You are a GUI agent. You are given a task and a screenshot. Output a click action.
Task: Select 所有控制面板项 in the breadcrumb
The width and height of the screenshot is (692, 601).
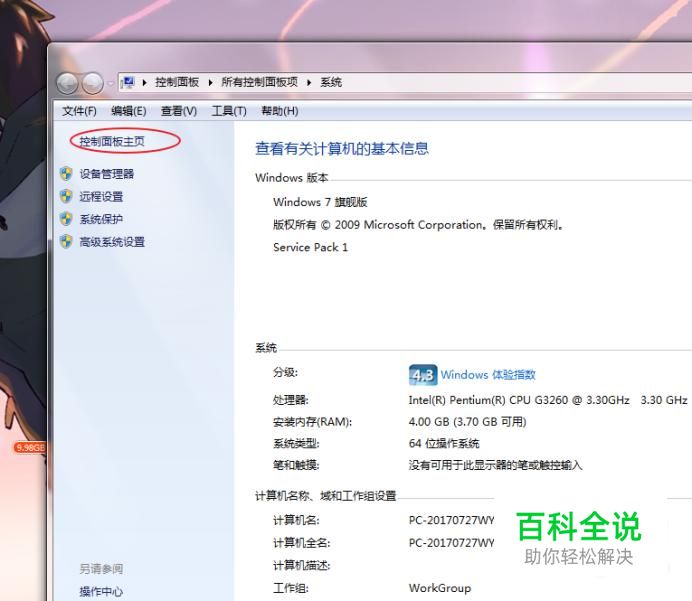click(x=260, y=82)
